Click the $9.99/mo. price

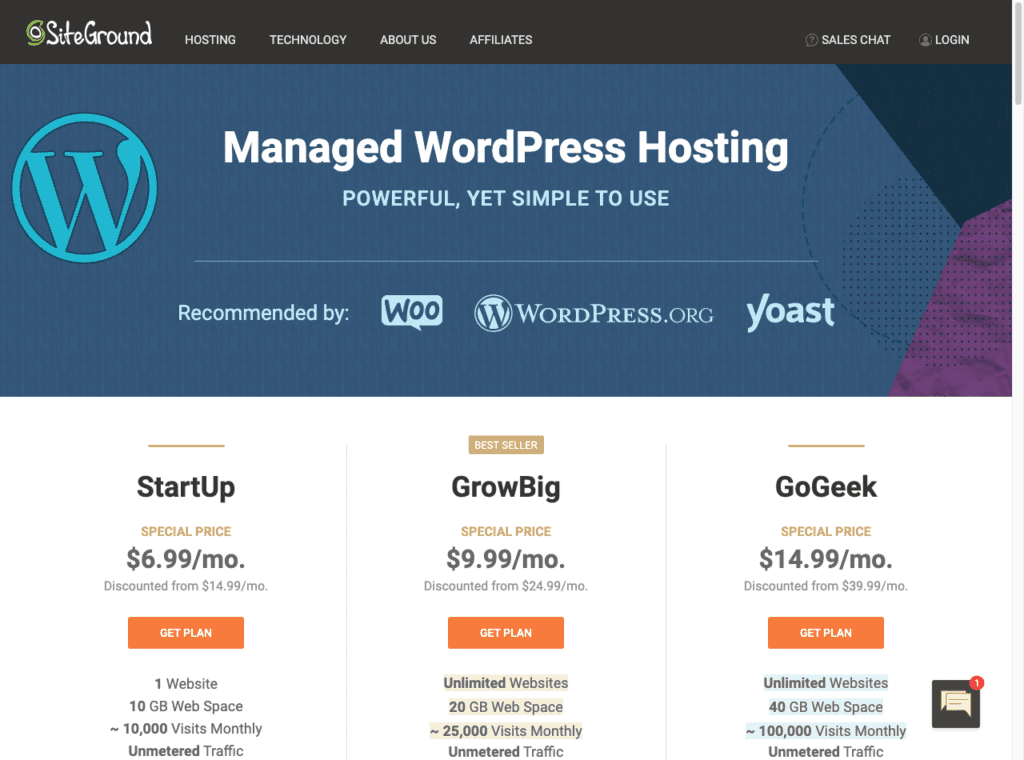coord(506,559)
